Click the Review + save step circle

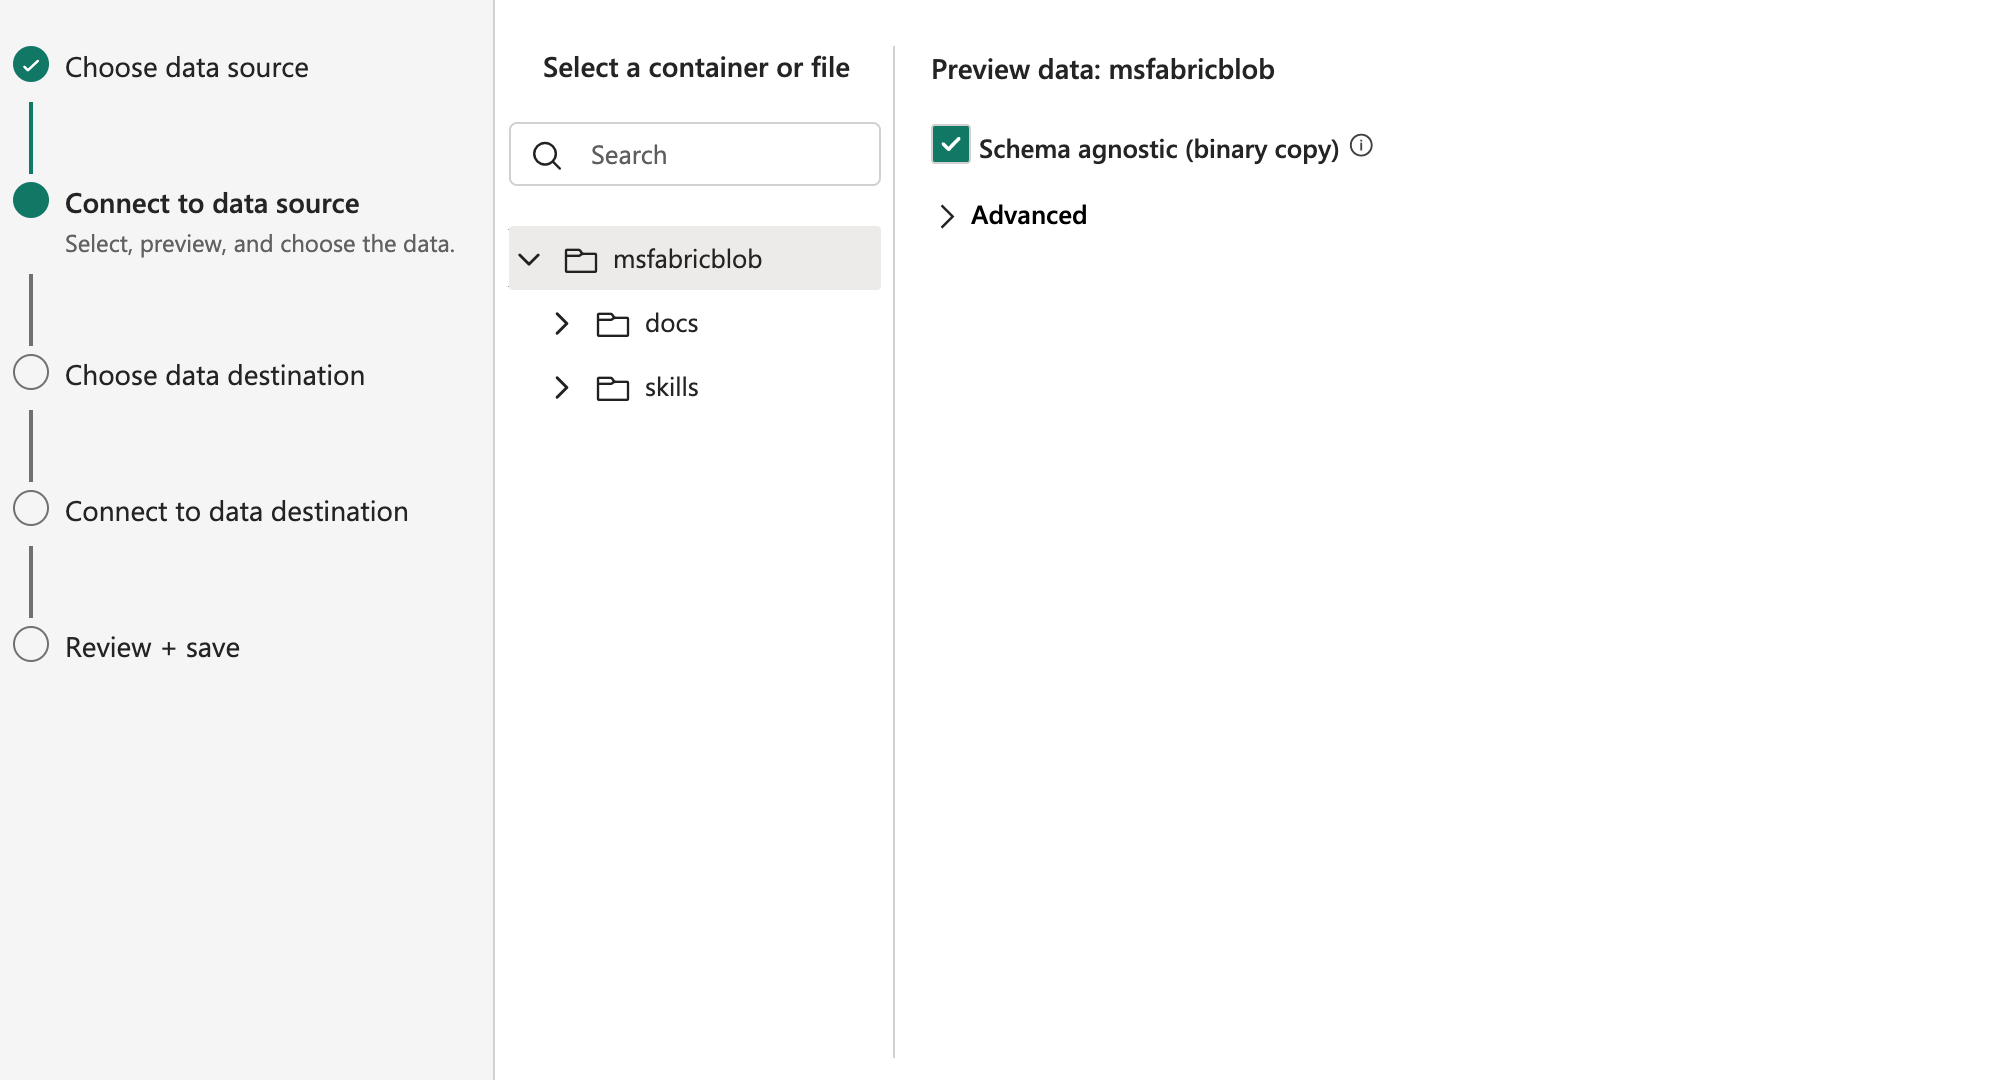[x=31, y=644]
